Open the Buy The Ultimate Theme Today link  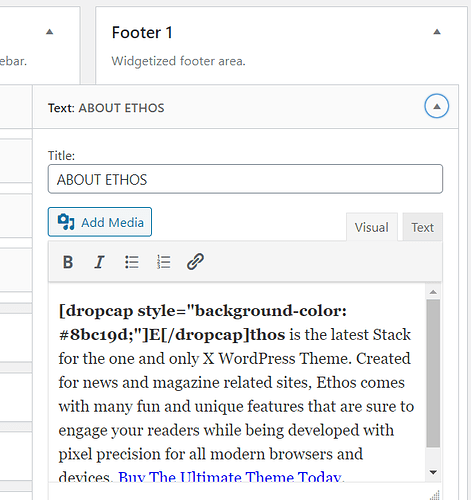click(229, 477)
